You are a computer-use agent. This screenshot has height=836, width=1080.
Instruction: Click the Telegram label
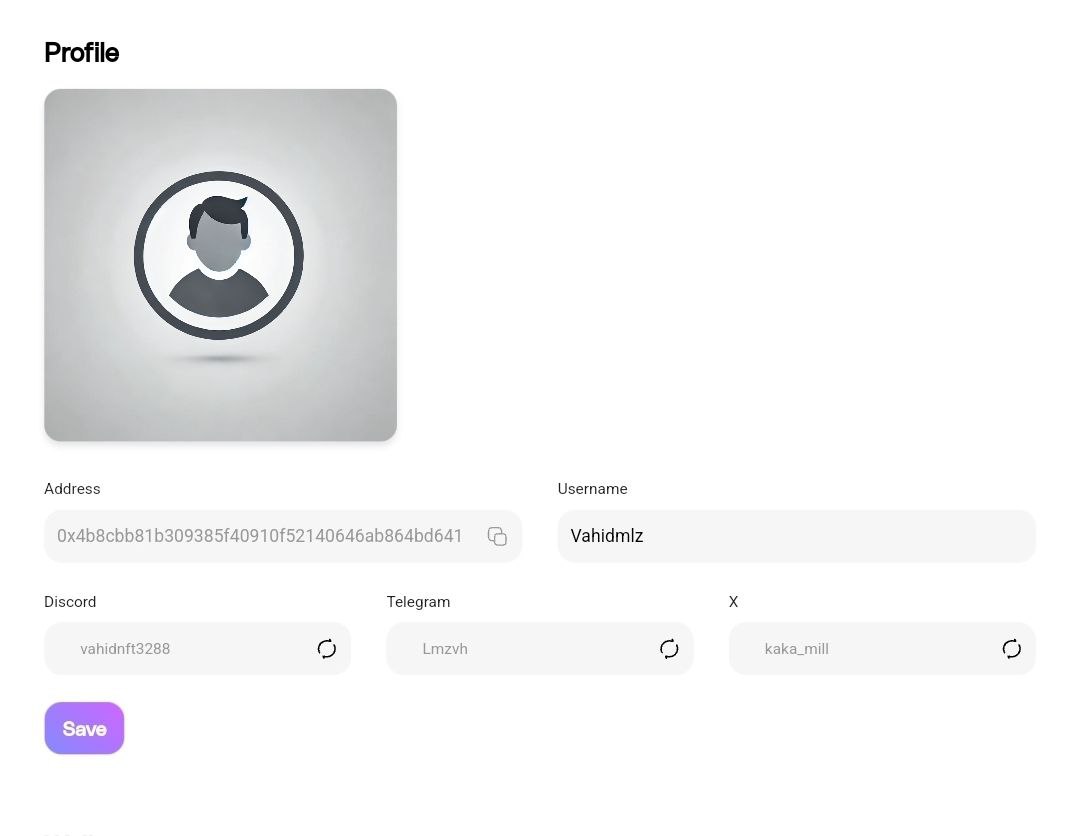point(418,602)
